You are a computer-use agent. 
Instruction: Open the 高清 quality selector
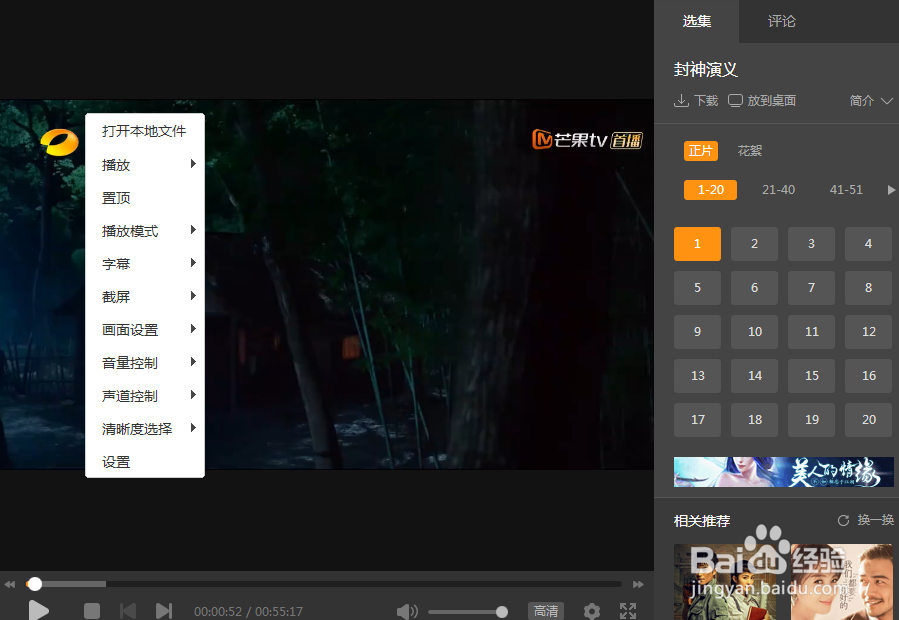(546, 611)
